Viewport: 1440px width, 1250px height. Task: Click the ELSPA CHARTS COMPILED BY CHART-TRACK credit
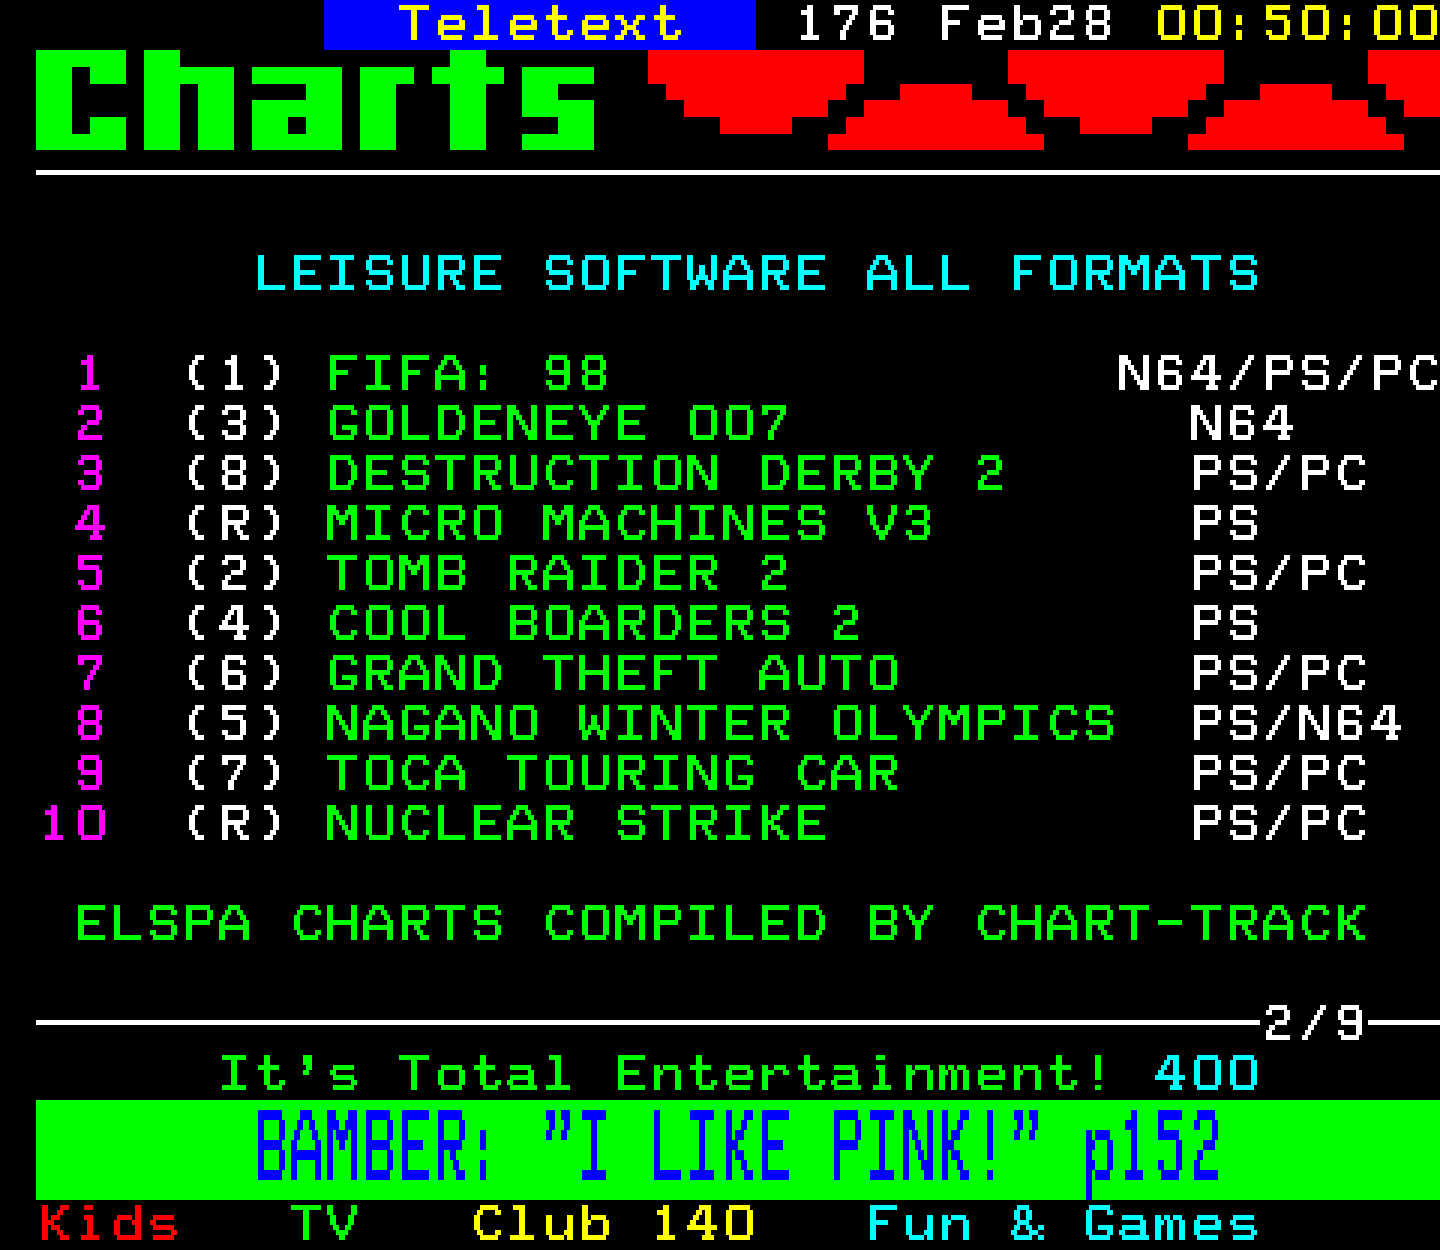pyautogui.click(x=721, y=924)
